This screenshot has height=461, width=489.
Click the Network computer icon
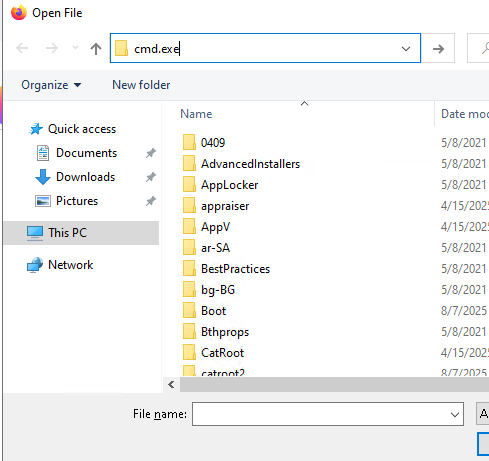(35, 265)
